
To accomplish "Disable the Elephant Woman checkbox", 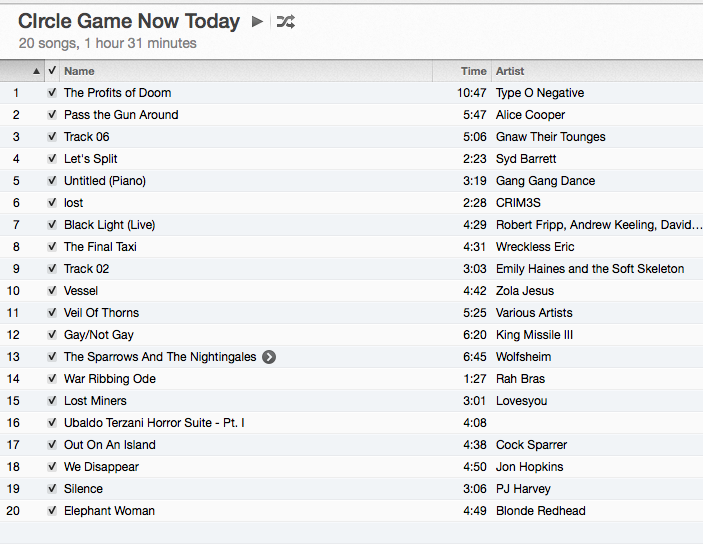I will click(x=52, y=511).
